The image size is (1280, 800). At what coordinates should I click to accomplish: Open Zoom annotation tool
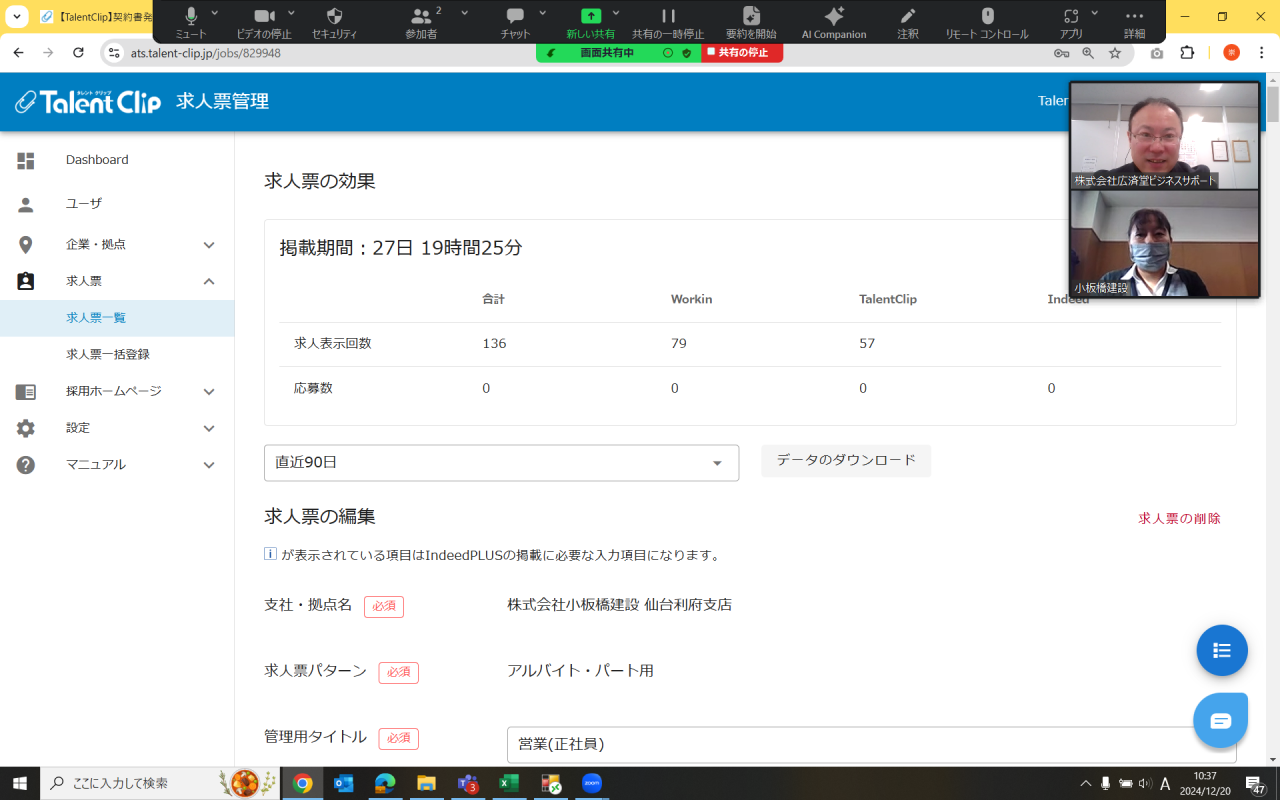[908, 21]
